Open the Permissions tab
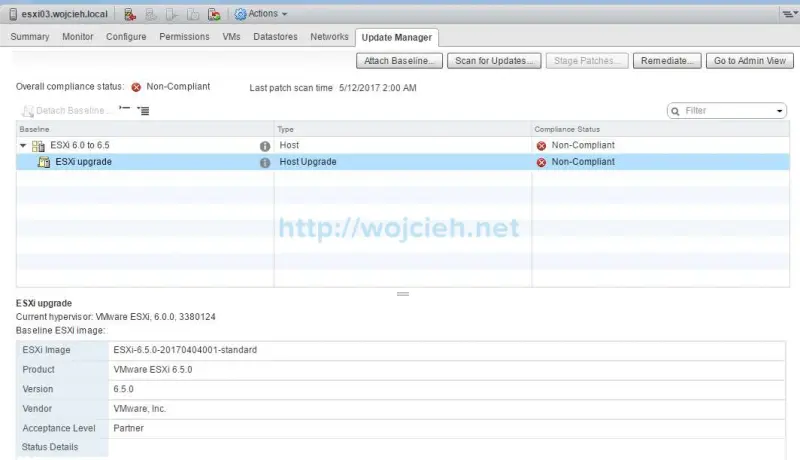The width and height of the screenshot is (800, 460). pyautogui.click(x=184, y=37)
